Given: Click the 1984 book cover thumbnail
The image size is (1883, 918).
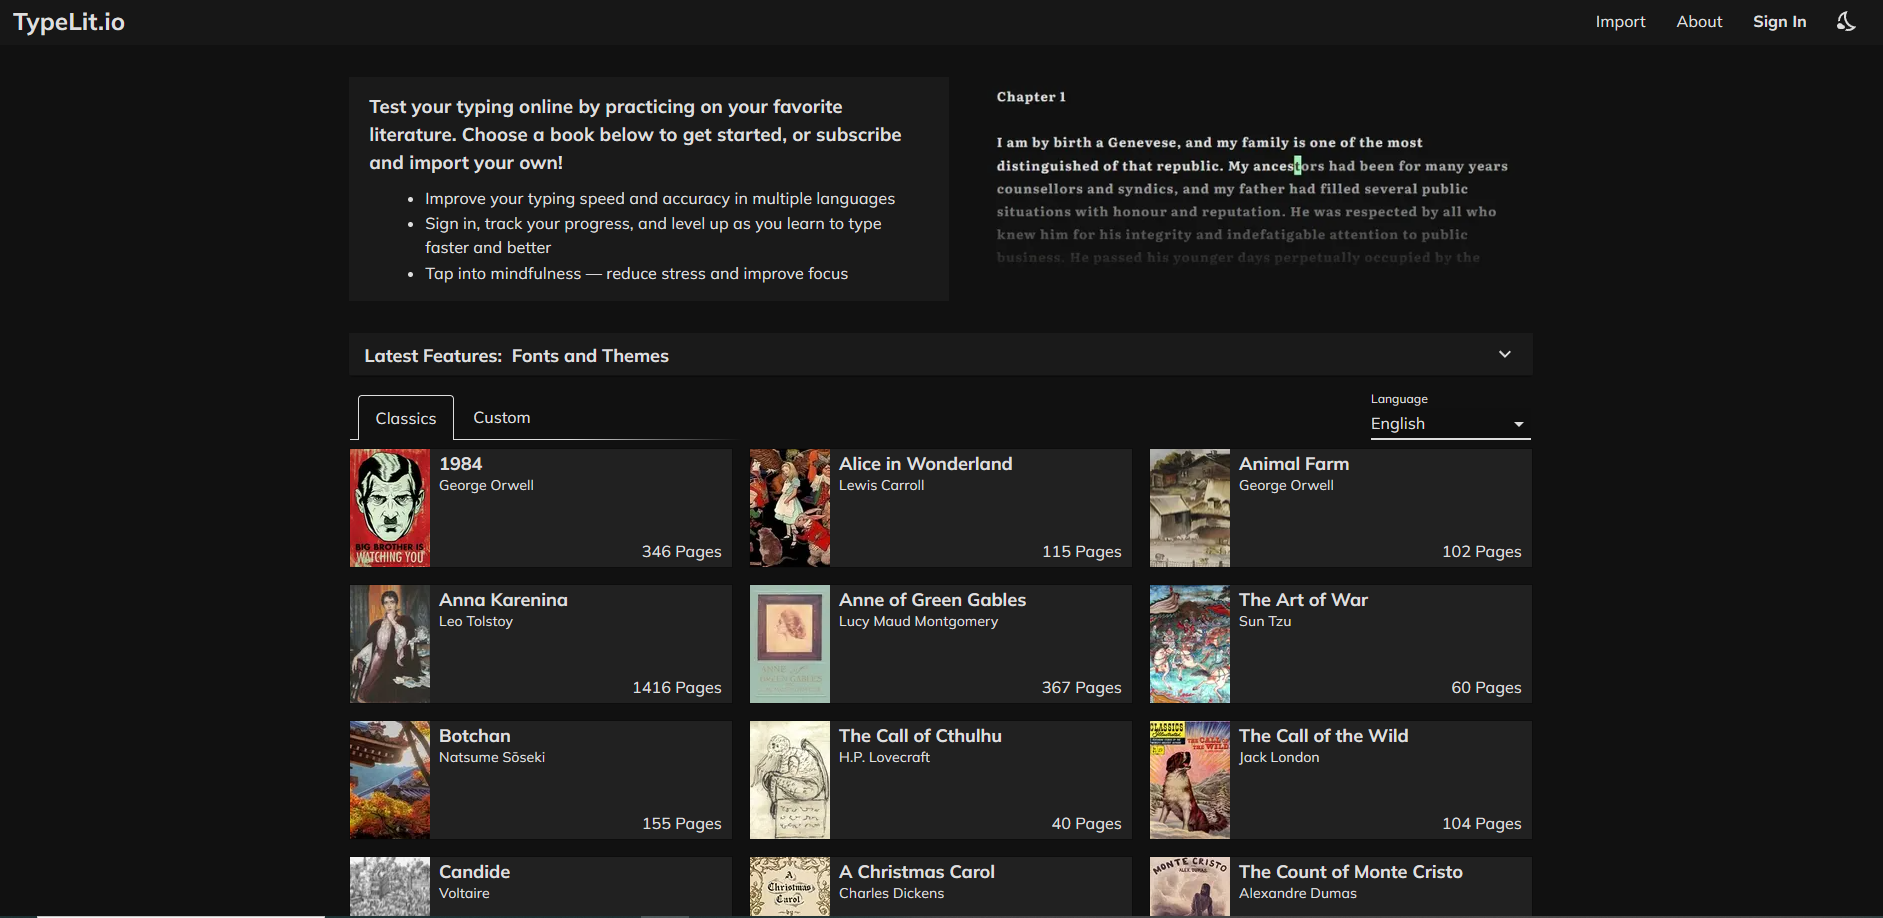Looking at the screenshot, I should coord(390,508).
